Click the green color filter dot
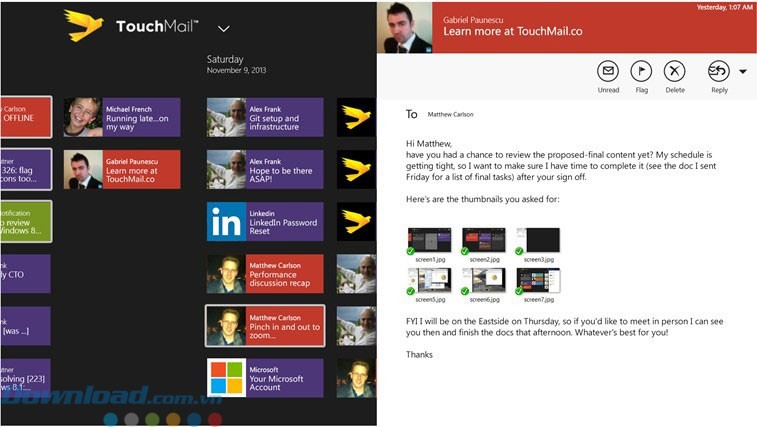Image resolution: width=757 pixels, height=427 pixels. click(152, 419)
